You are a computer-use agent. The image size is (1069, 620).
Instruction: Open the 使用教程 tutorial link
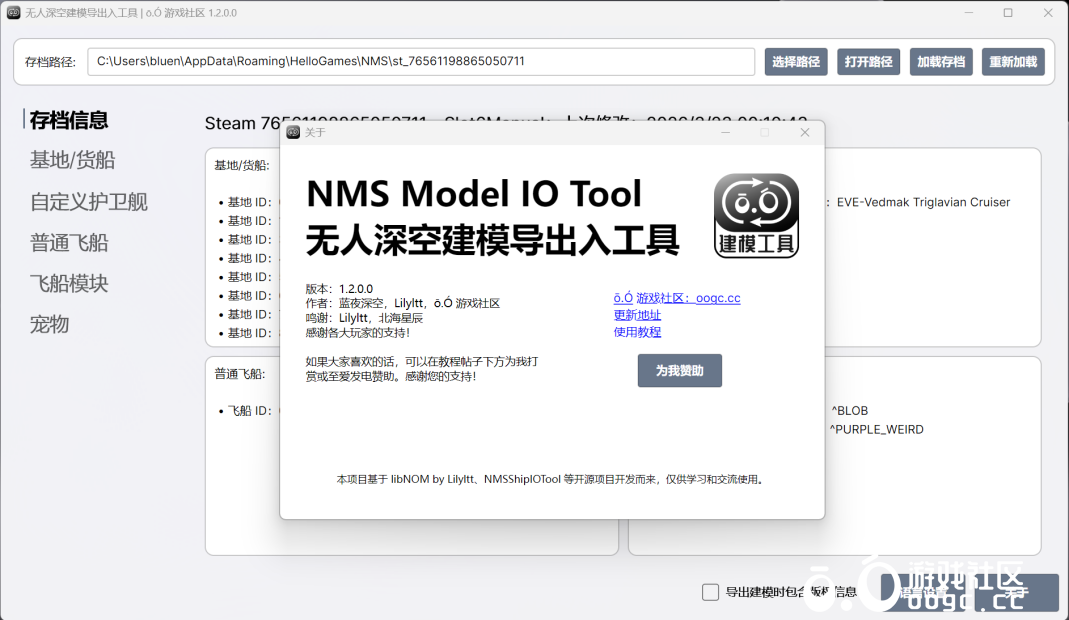click(x=637, y=332)
